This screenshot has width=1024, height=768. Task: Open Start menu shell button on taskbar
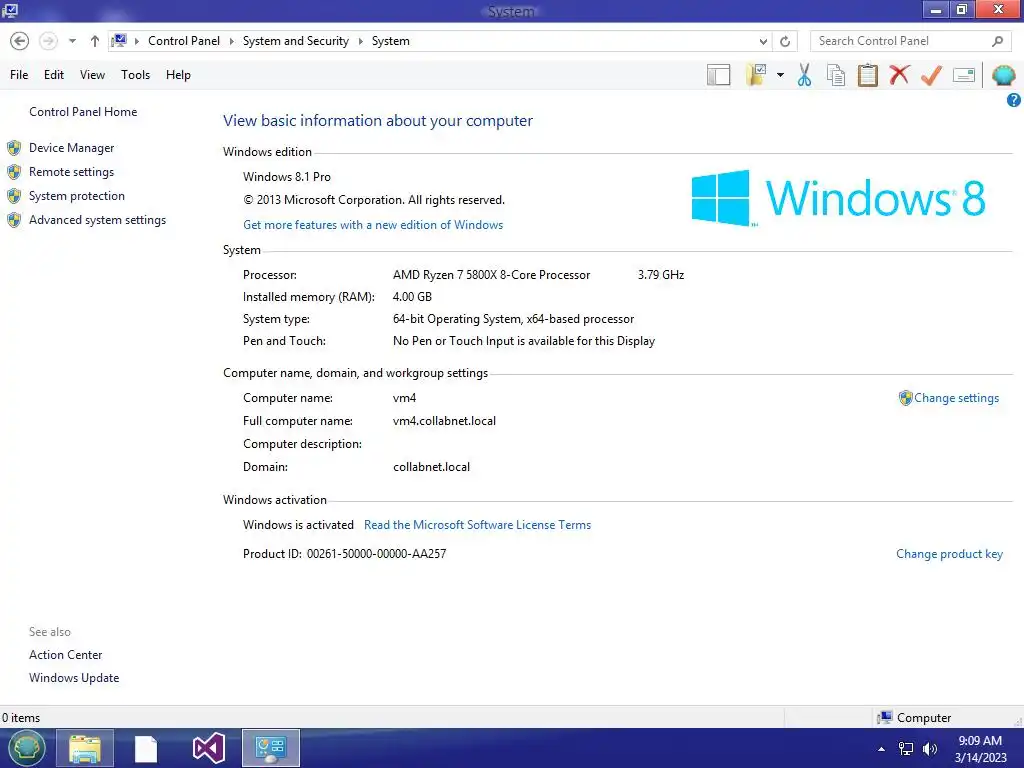pos(26,748)
